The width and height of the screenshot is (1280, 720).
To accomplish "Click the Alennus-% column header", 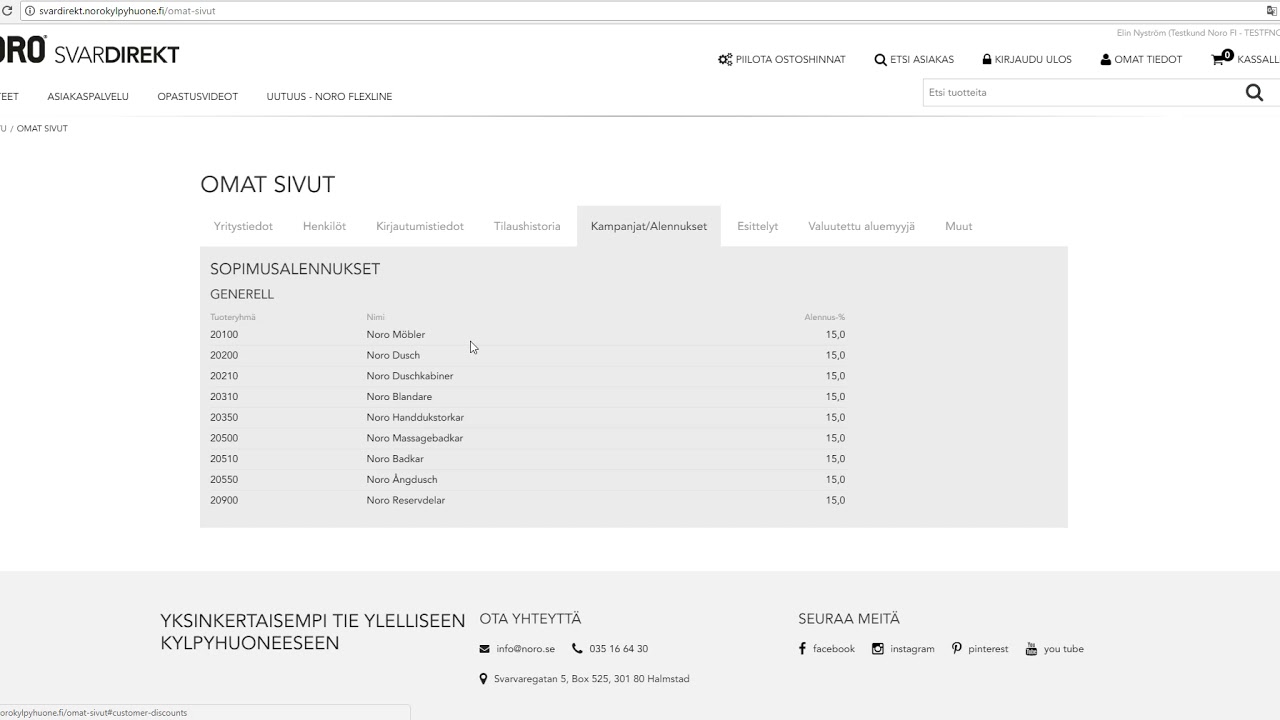I will click(x=825, y=317).
